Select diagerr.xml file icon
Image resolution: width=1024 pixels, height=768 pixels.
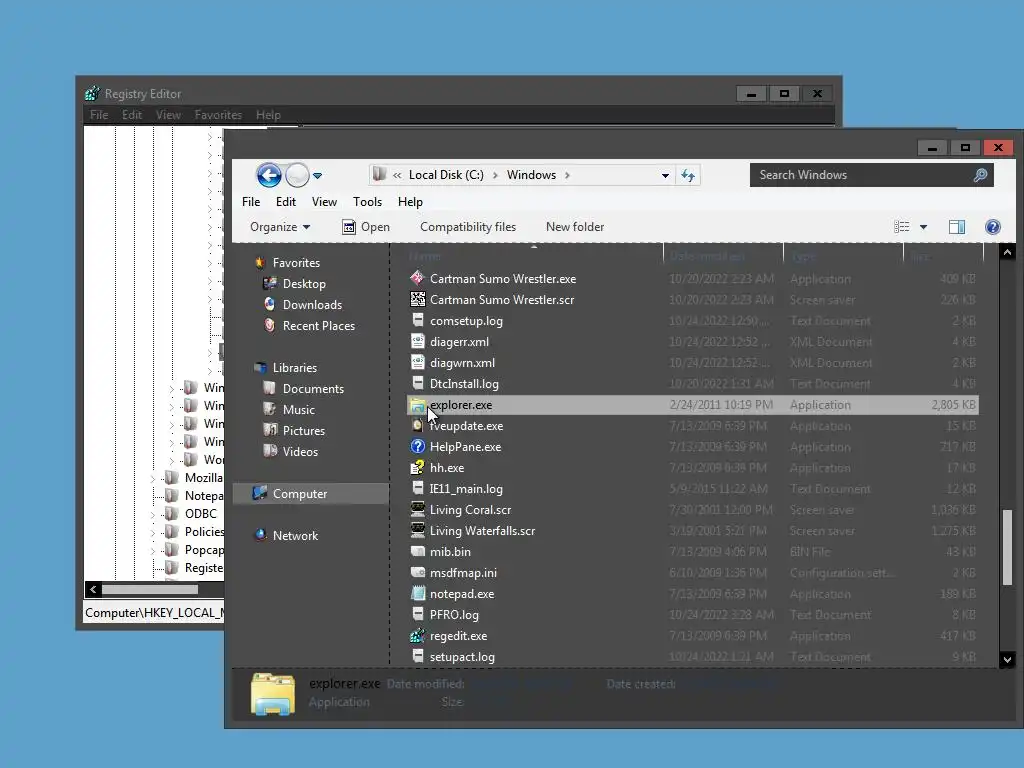417,341
